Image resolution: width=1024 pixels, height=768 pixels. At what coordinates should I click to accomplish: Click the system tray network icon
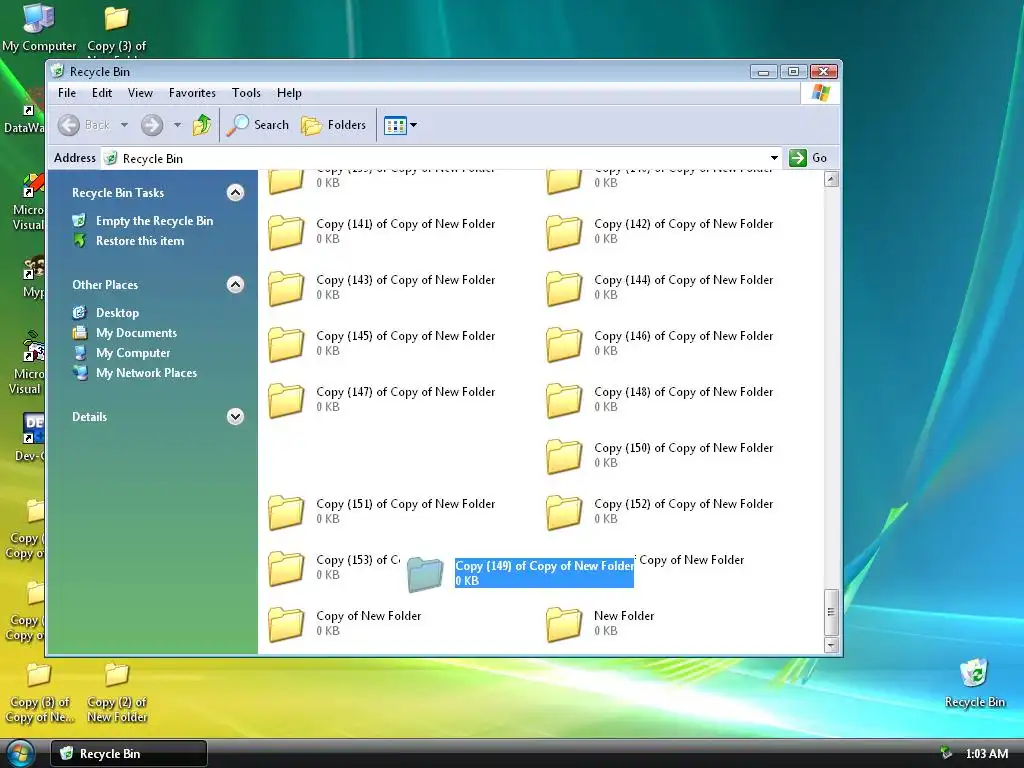point(946,754)
